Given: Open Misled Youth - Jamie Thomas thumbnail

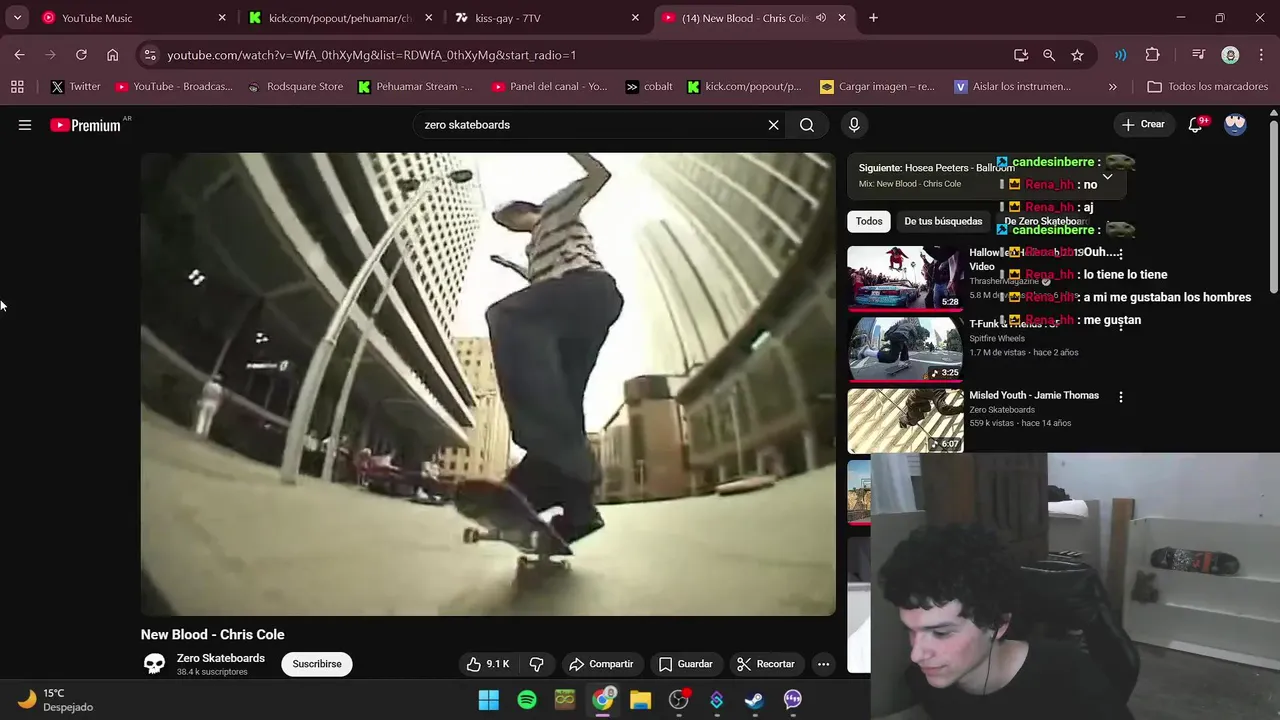Looking at the screenshot, I should click(x=906, y=421).
